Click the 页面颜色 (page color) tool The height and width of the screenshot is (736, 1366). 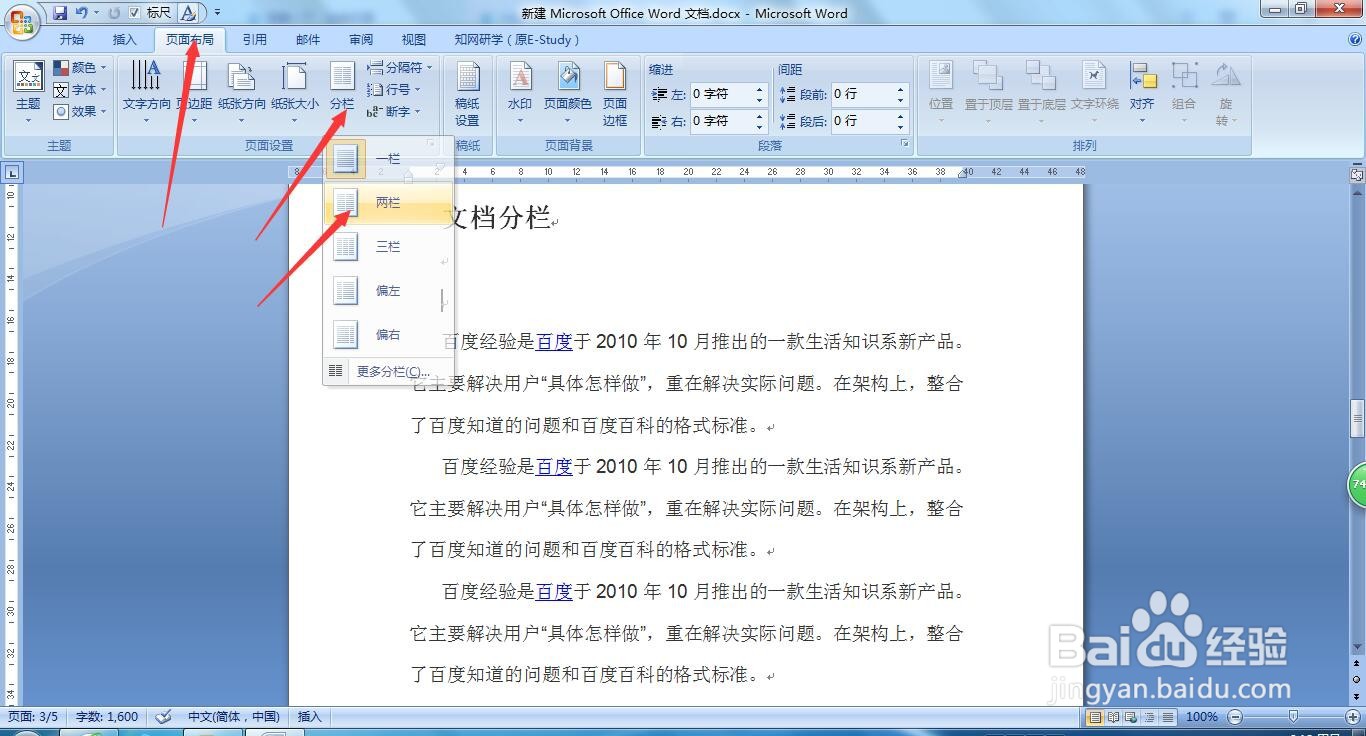pyautogui.click(x=568, y=90)
